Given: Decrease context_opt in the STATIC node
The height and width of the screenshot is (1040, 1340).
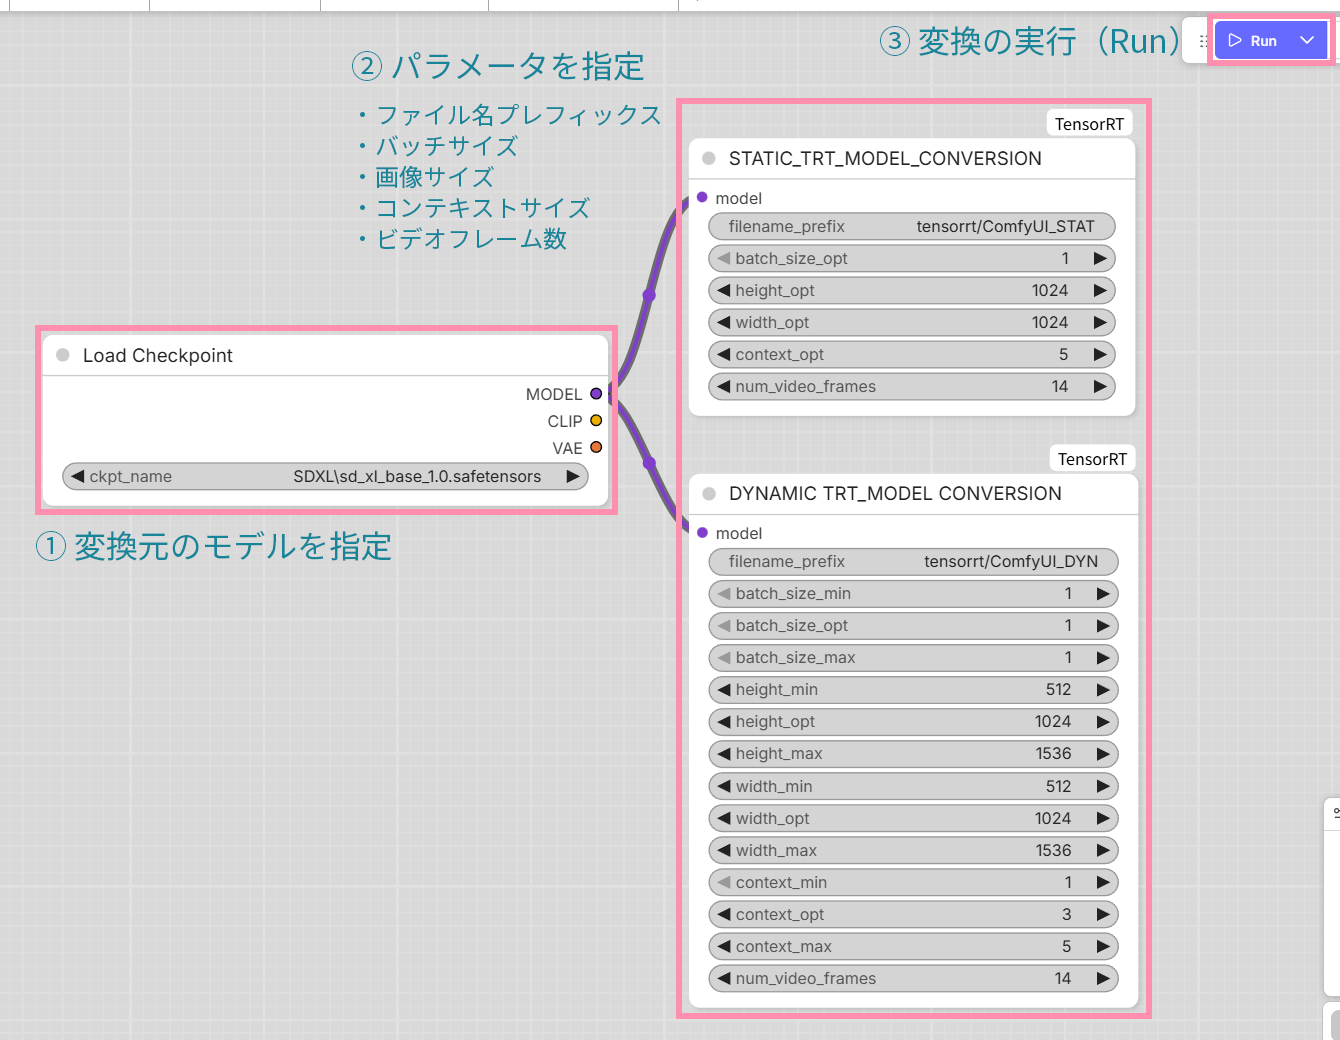Looking at the screenshot, I should (x=723, y=355).
